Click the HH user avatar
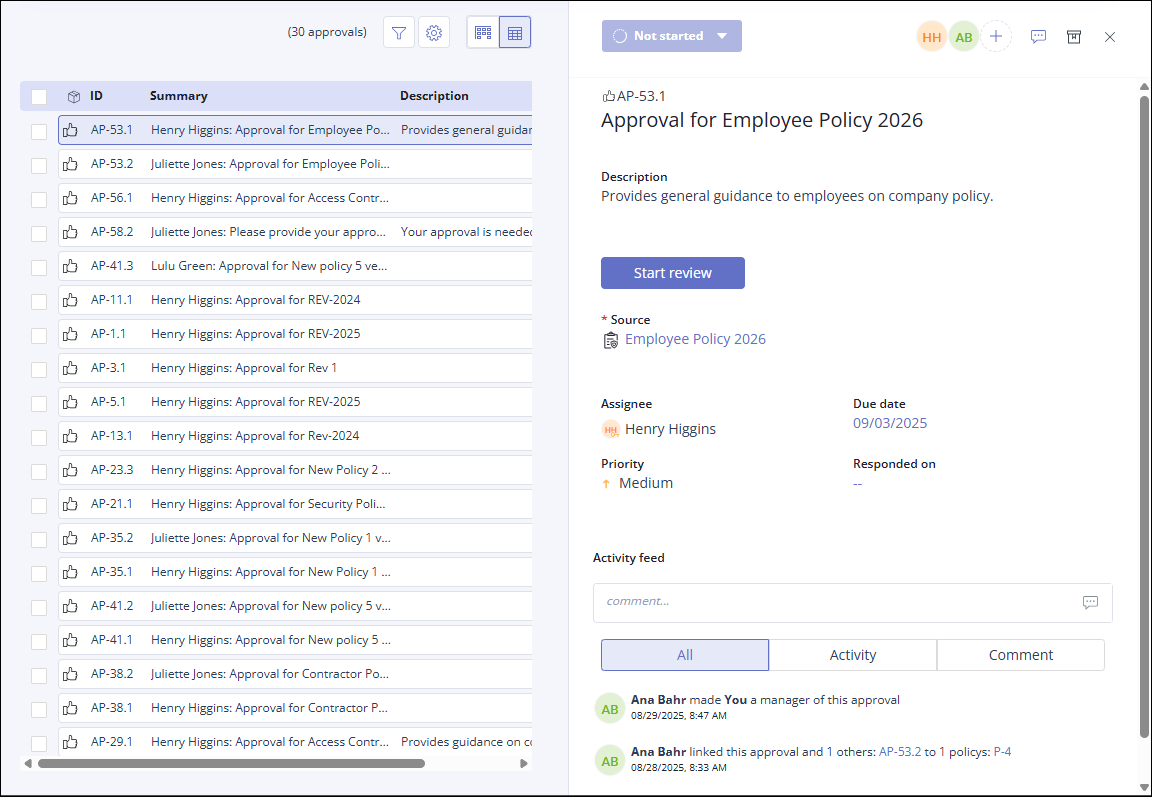 pyautogui.click(x=931, y=37)
